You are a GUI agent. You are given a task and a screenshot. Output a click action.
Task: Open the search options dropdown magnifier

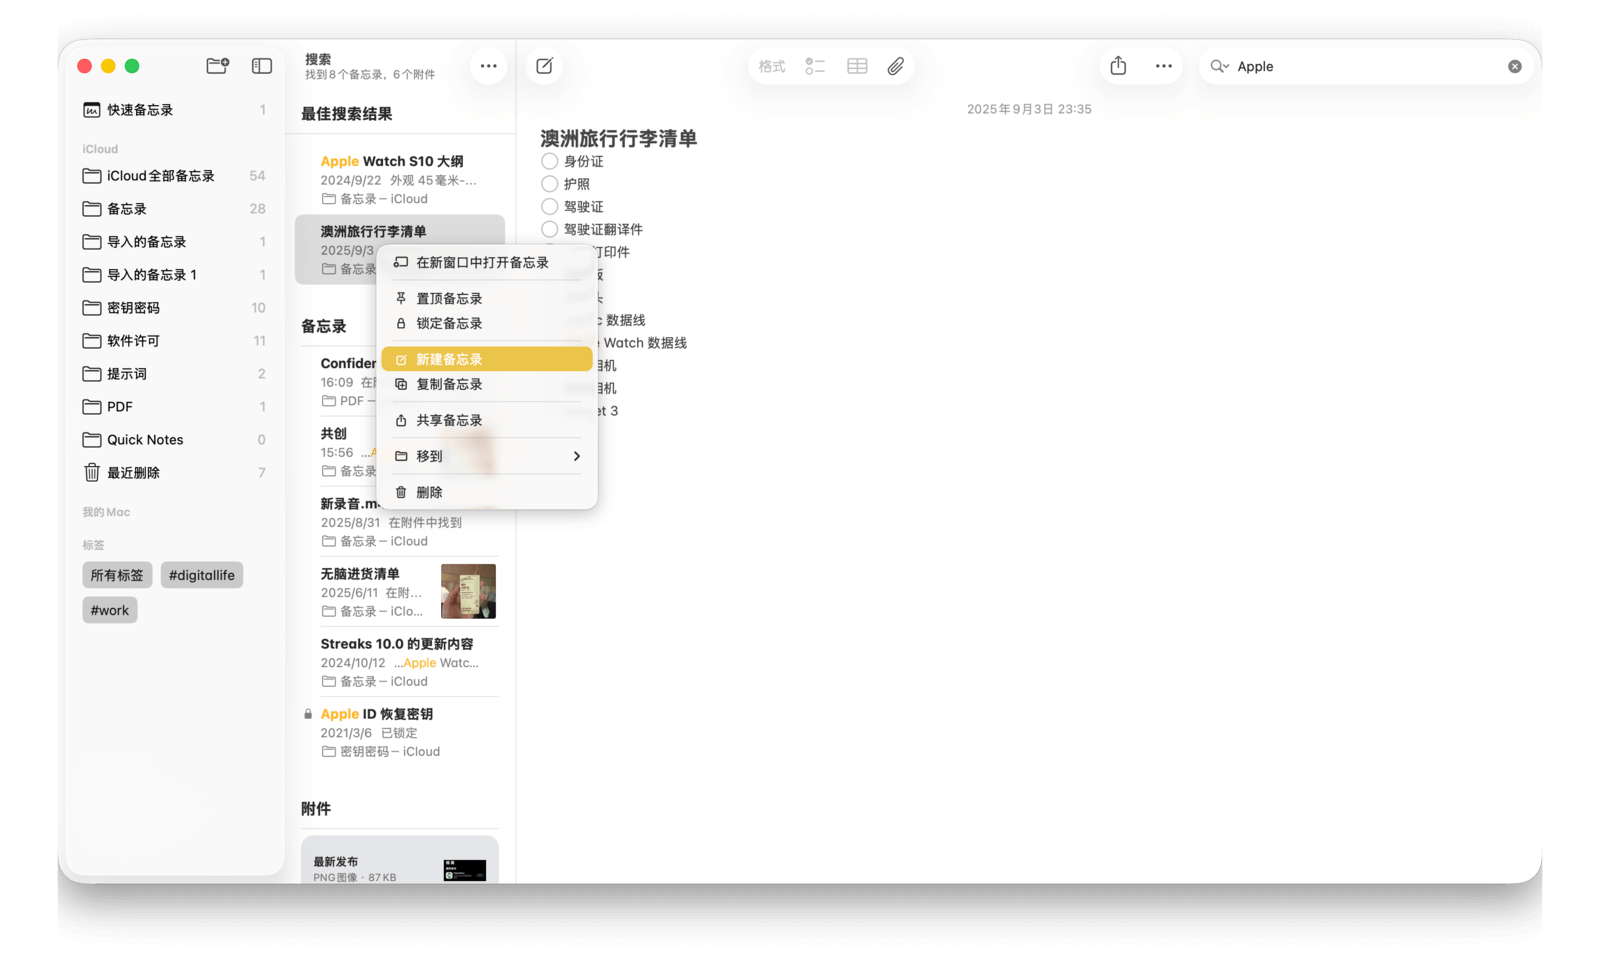point(1219,67)
